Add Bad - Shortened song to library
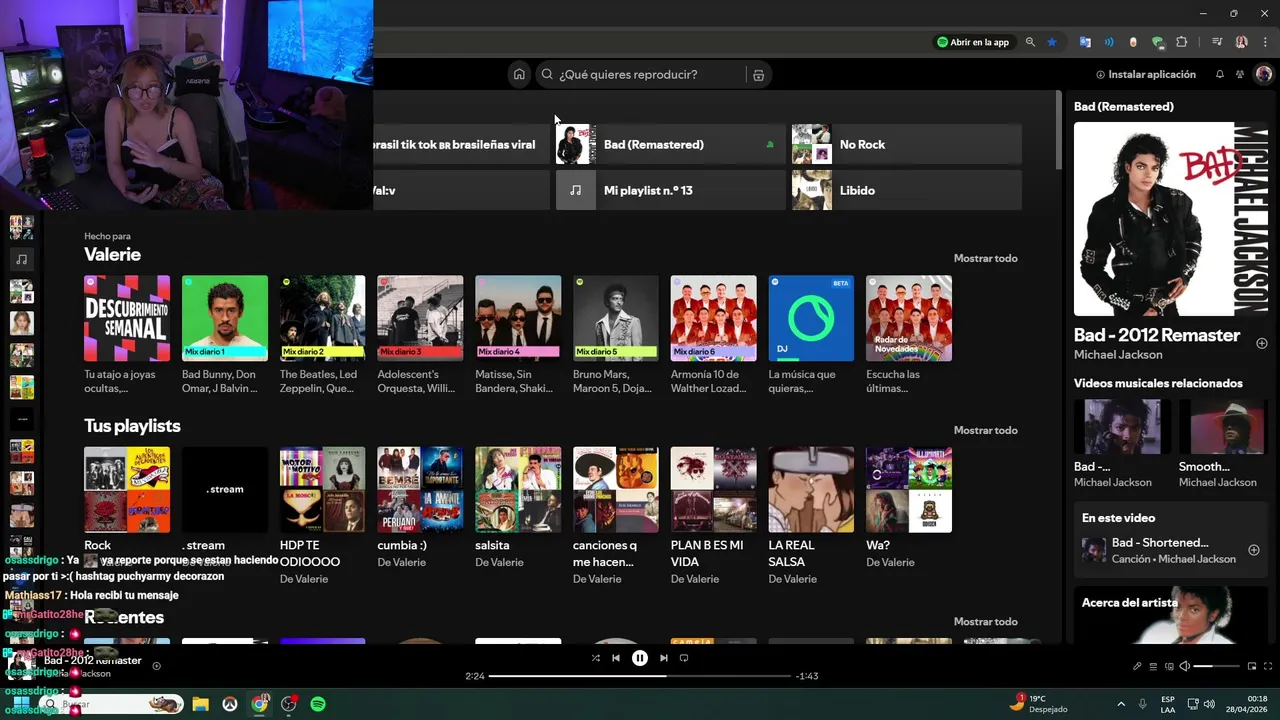This screenshot has width=1280, height=720. click(x=1253, y=550)
